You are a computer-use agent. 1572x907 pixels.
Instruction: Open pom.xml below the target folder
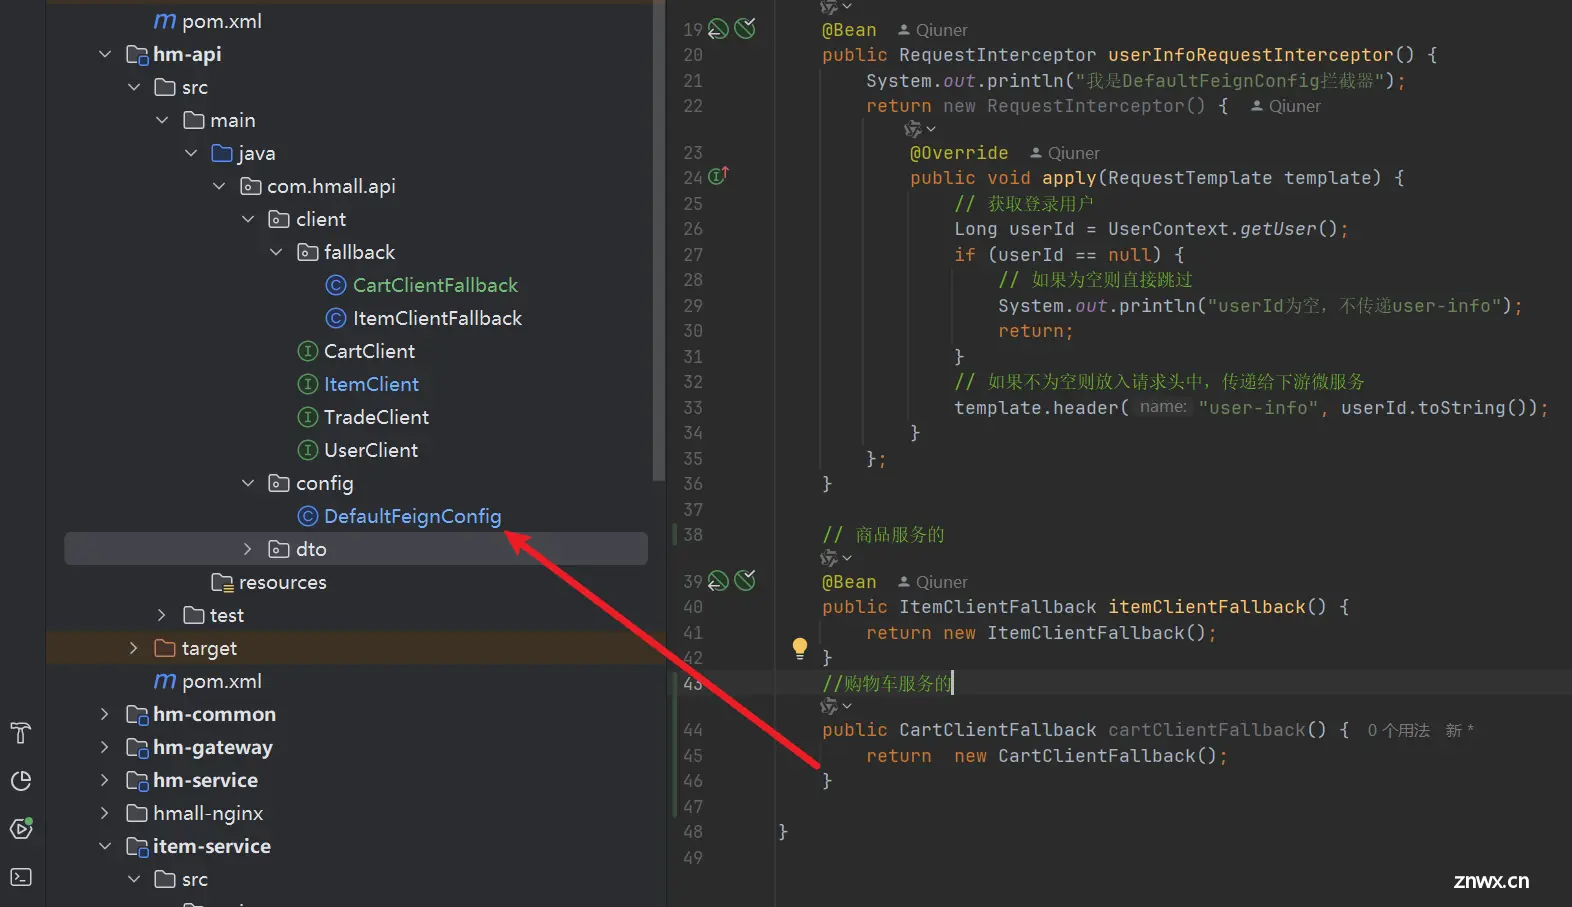point(221,681)
